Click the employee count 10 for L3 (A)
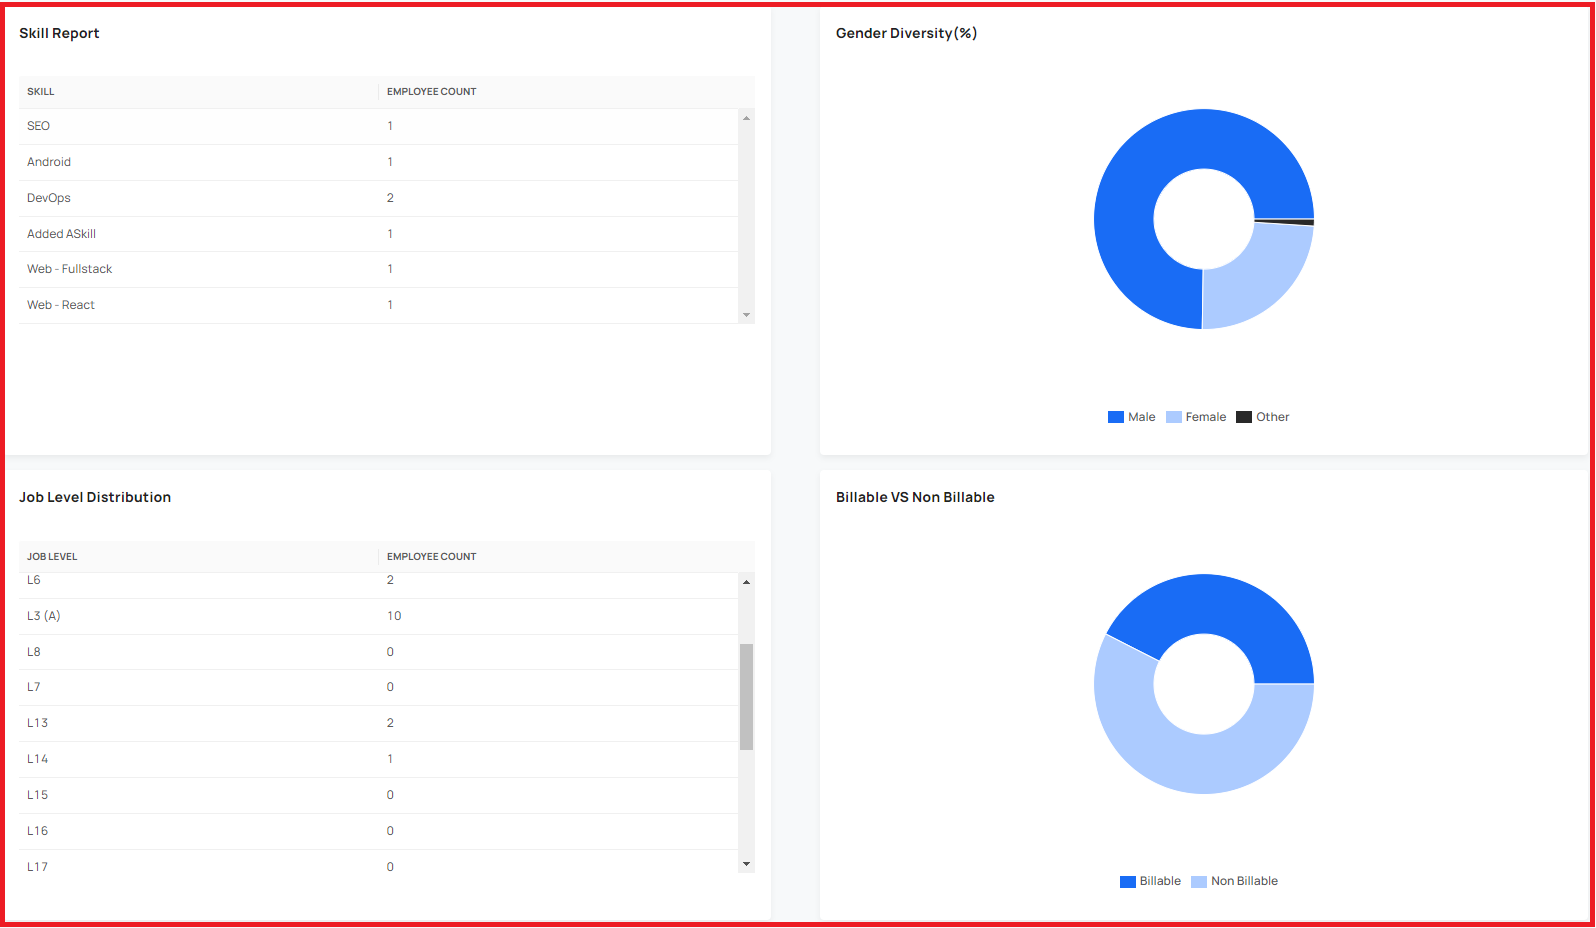 pyautogui.click(x=394, y=616)
